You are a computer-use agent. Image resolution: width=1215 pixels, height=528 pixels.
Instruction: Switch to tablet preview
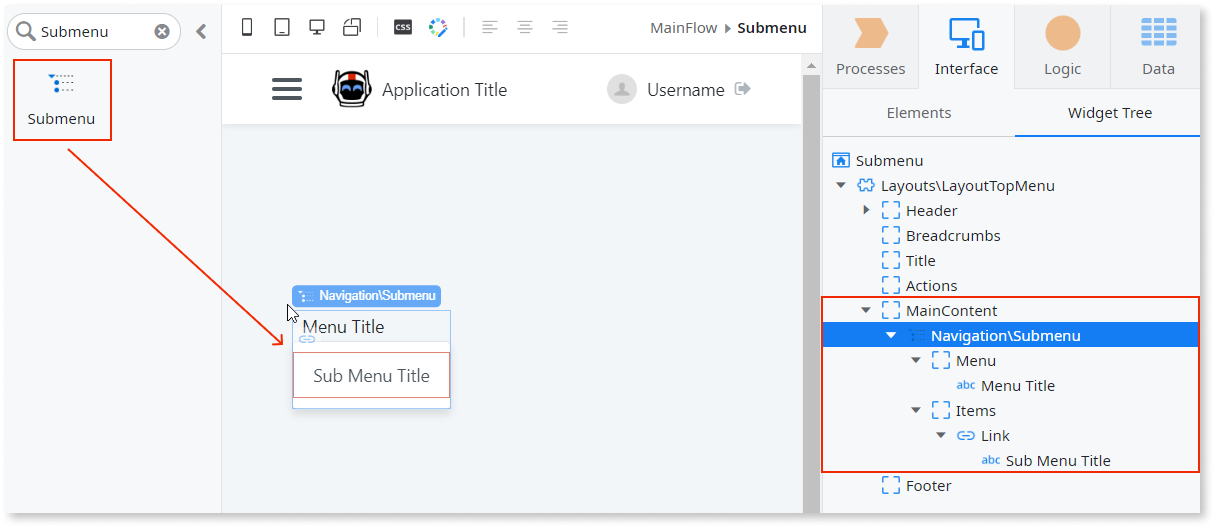[282, 28]
